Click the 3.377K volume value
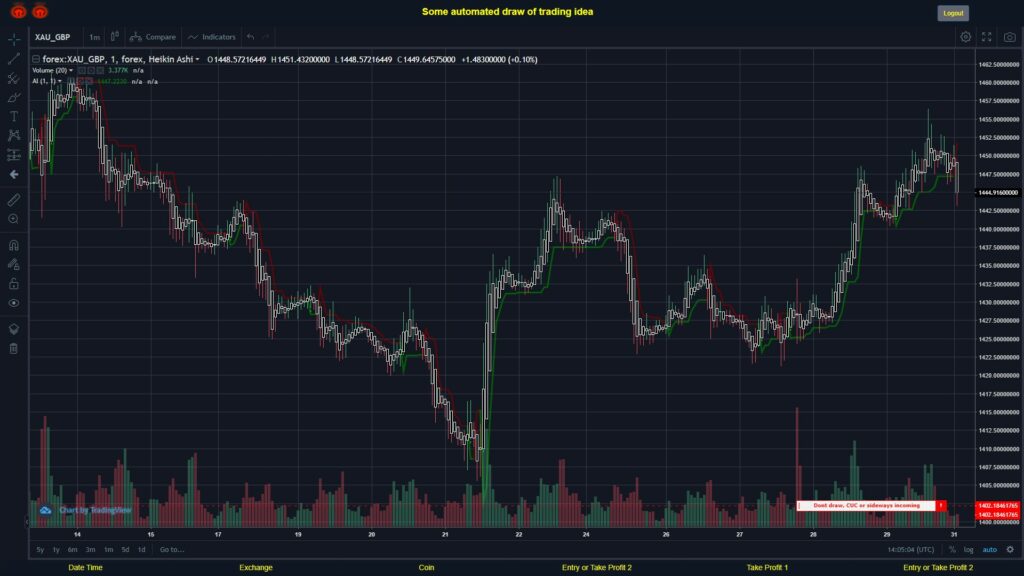1024x576 pixels. [118, 71]
